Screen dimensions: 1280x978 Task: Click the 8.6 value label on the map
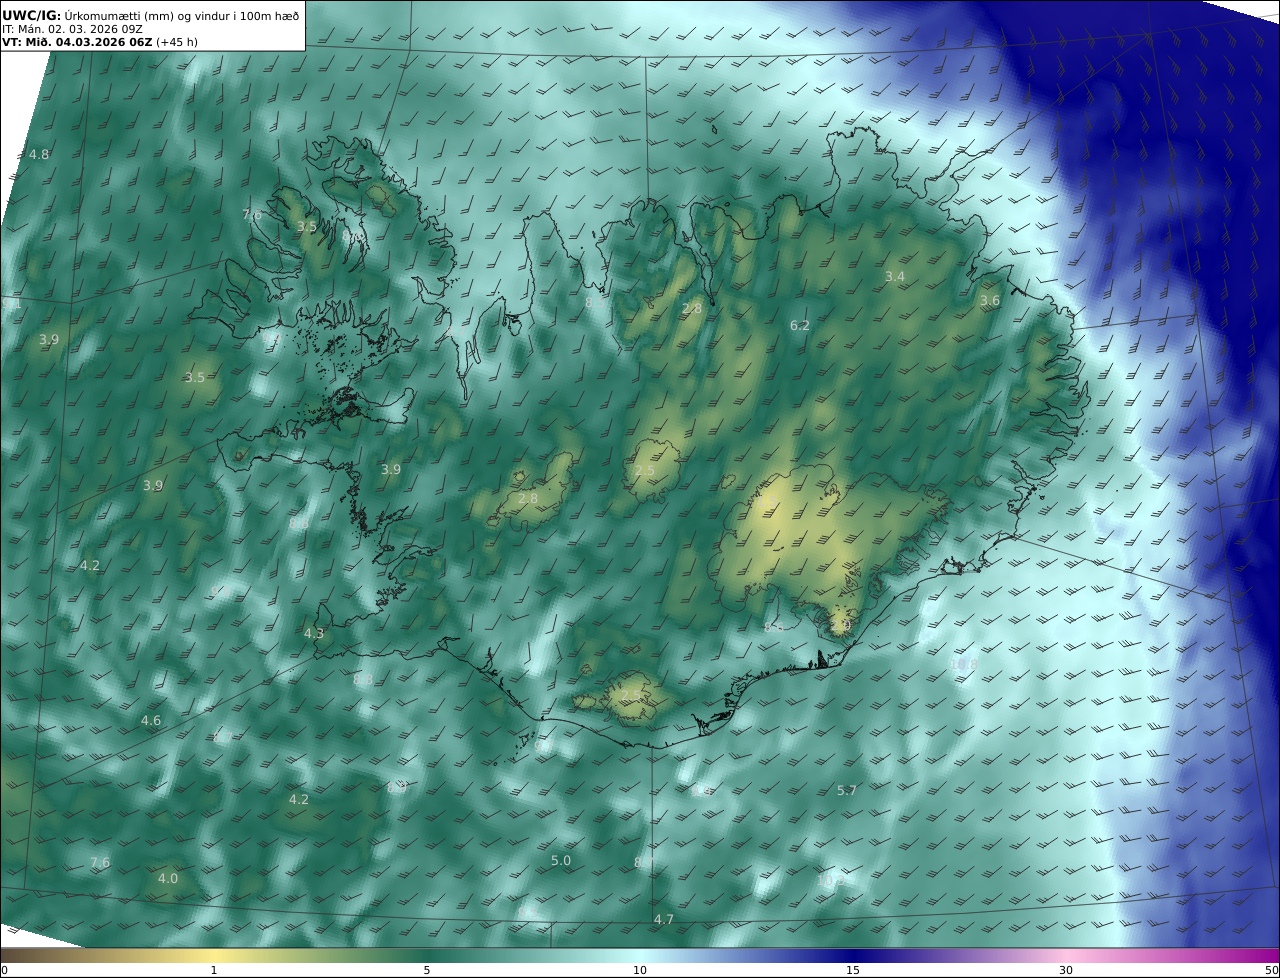coord(774,627)
